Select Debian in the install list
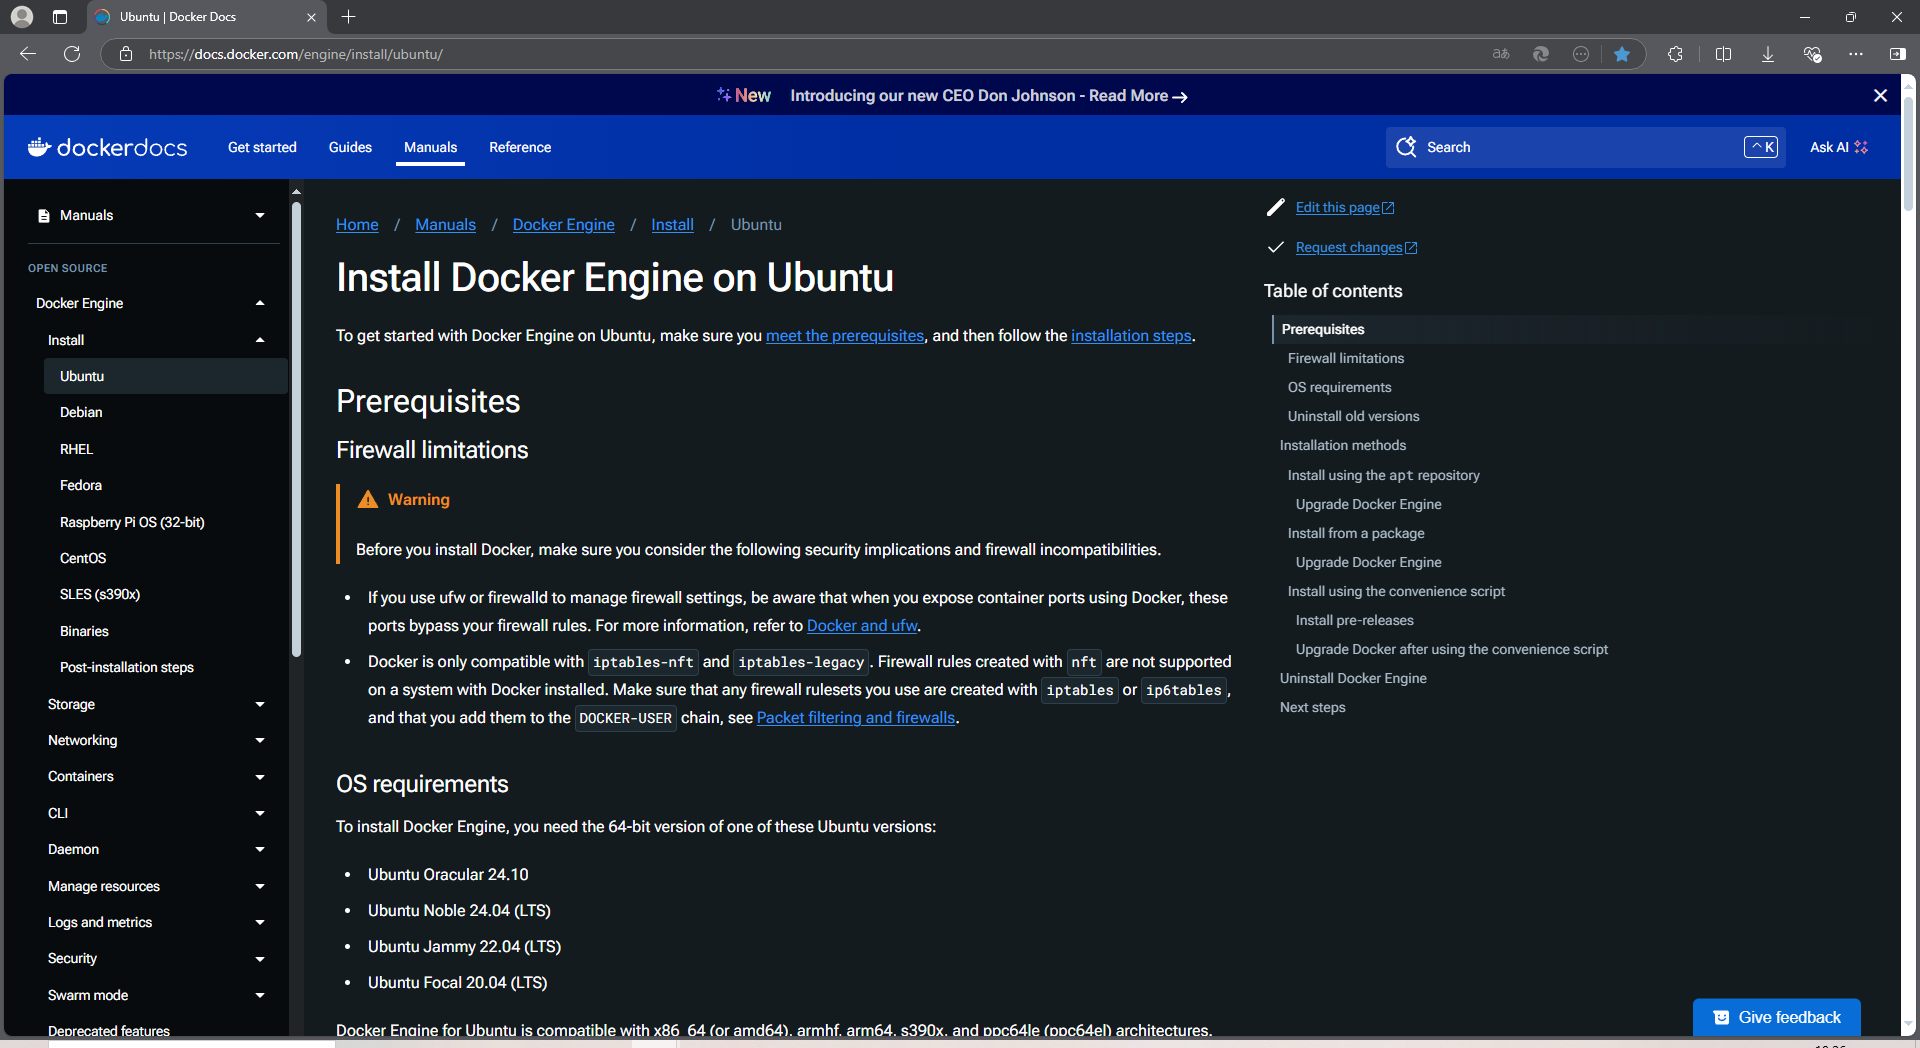This screenshot has height=1048, width=1920. [x=81, y=412]
